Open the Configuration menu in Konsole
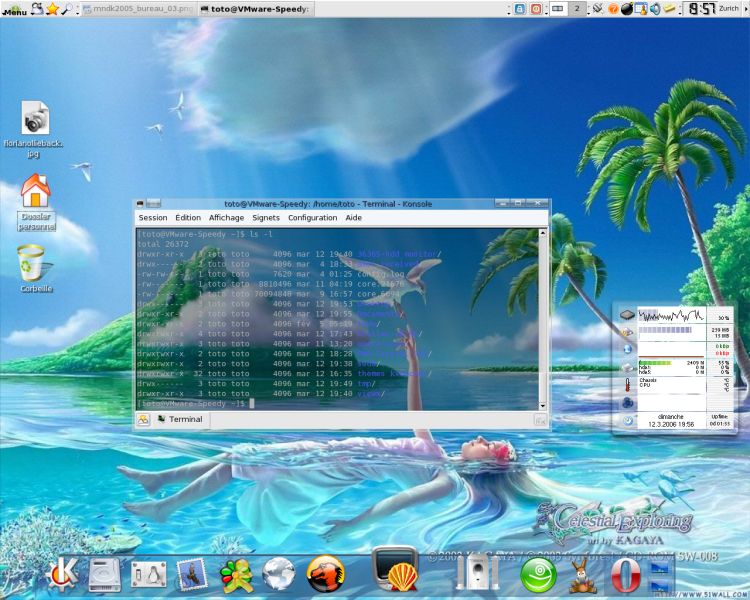The image size is (750, 600). (x=312, y=218)
